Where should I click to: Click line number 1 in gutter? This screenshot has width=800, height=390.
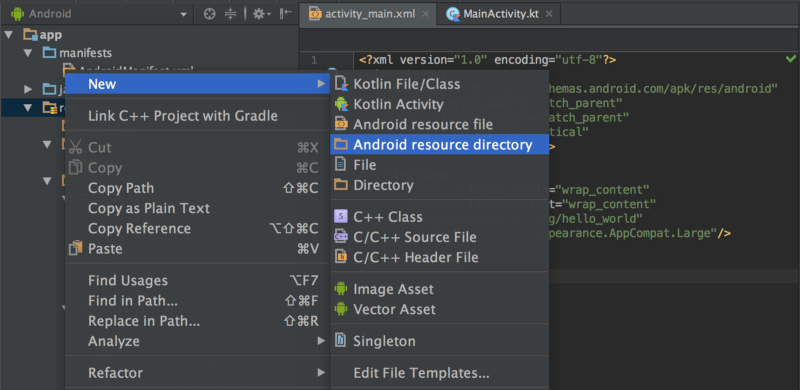coord(314,60)
